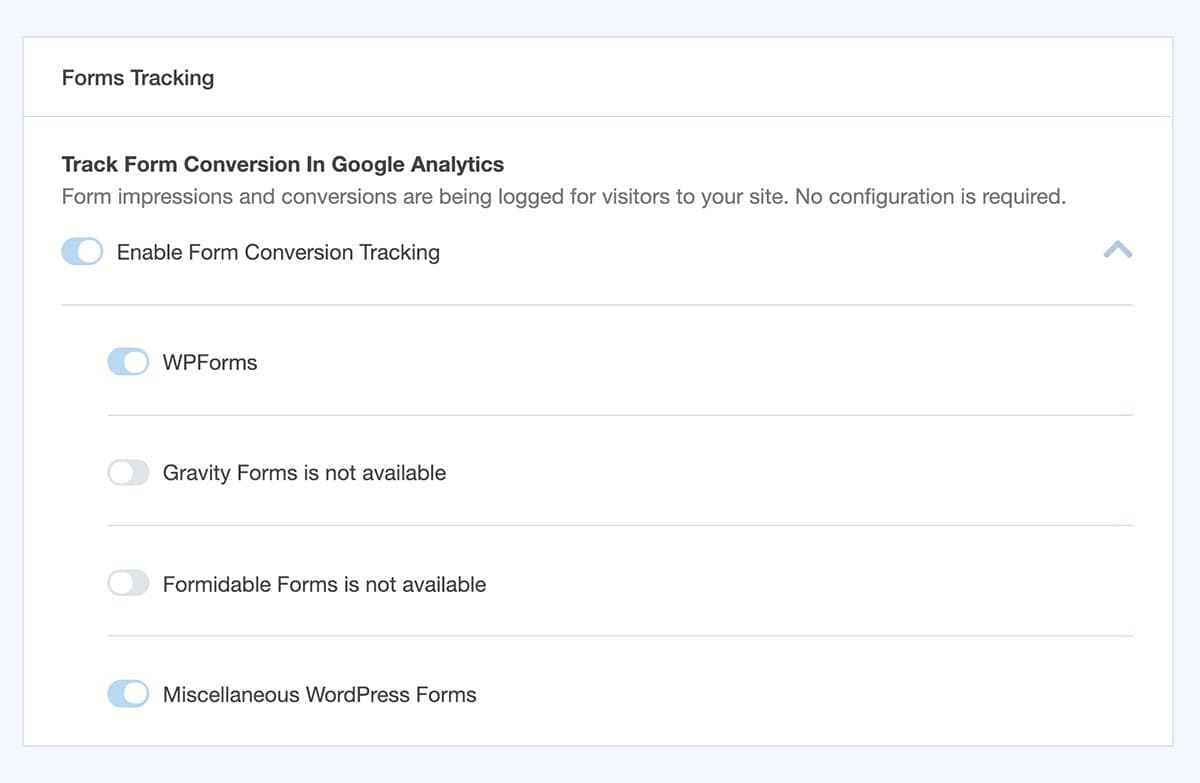
Task: Click the Track Form Conversion In Google Analytics heading
Action: click(x=283, y=164)
